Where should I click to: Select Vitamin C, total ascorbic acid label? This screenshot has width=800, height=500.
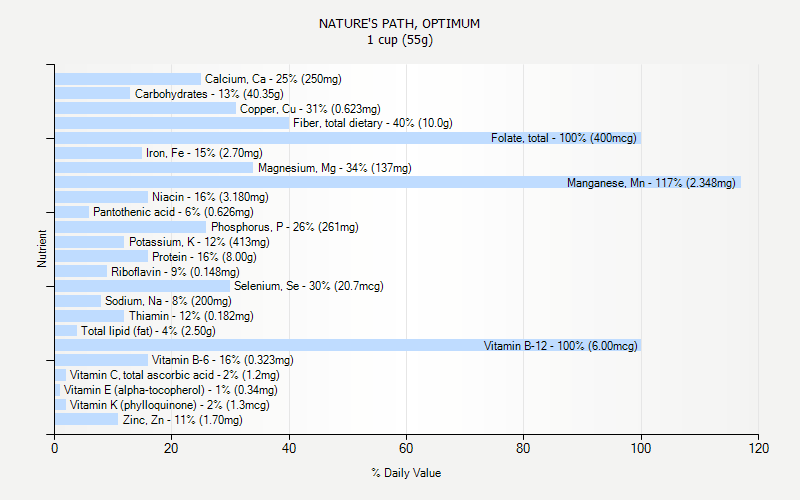pyautogui.click(x=174, y=375)
